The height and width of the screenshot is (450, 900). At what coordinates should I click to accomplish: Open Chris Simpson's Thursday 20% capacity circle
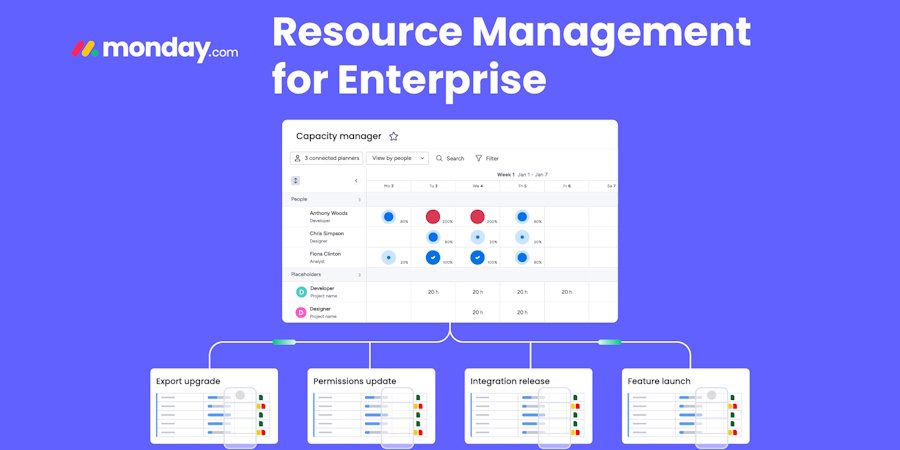tap(522, 237)
